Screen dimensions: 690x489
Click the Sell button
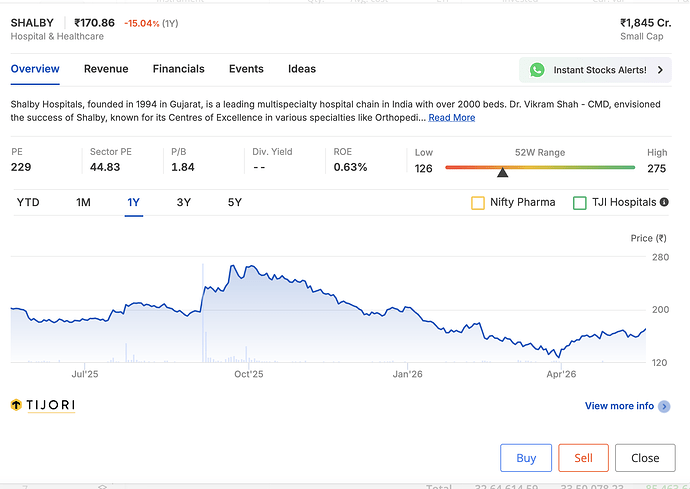pyautogui.click(x=584, y=458)
